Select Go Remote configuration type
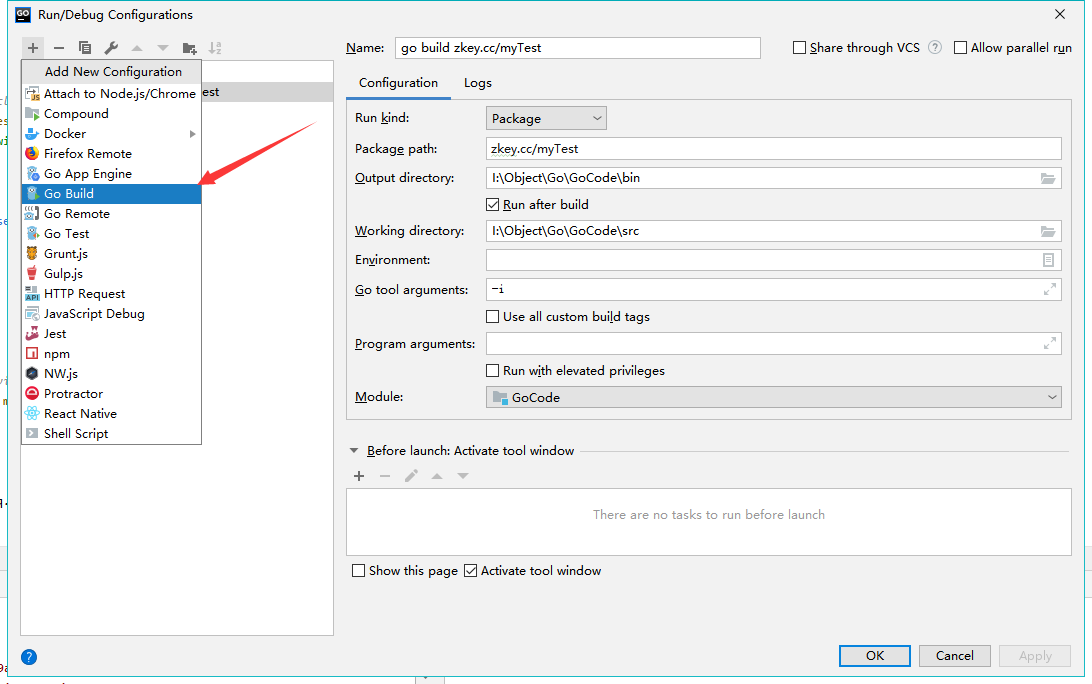1092x684 pixels. click(111, 214)
